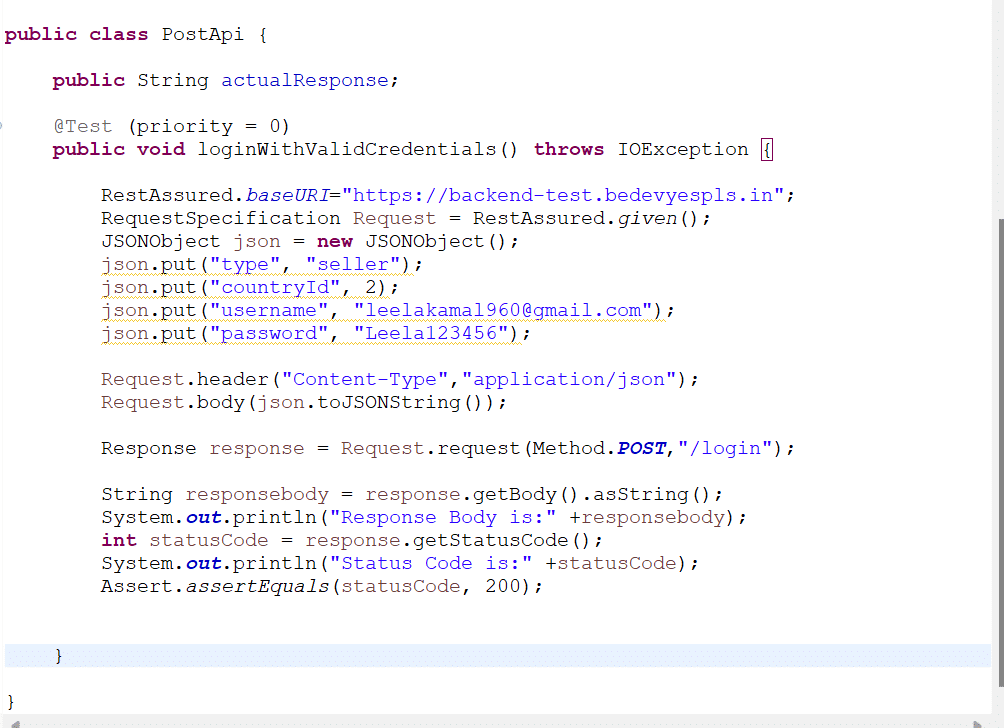Click the highlighted closing brace line
The height and width of the screenshot is (728, 1004).
(x=498, y=656)
